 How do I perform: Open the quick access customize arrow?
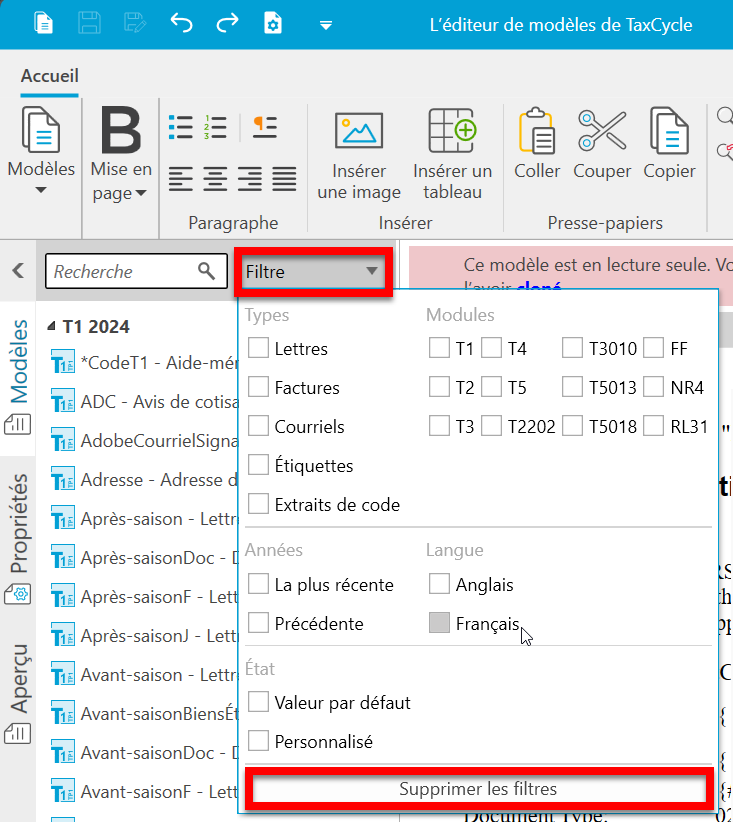326,25
